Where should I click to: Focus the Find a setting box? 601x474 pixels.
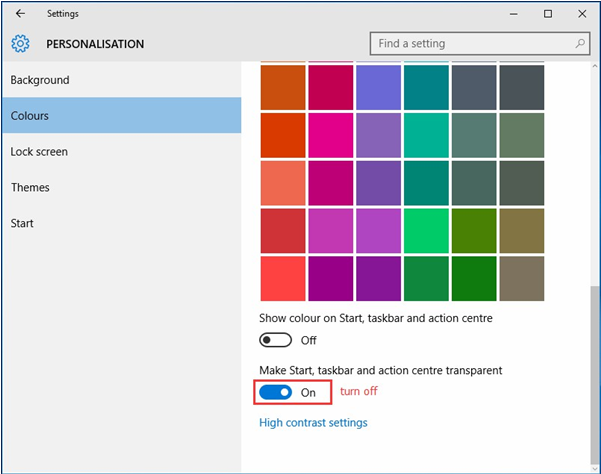(x=480, y=43)
